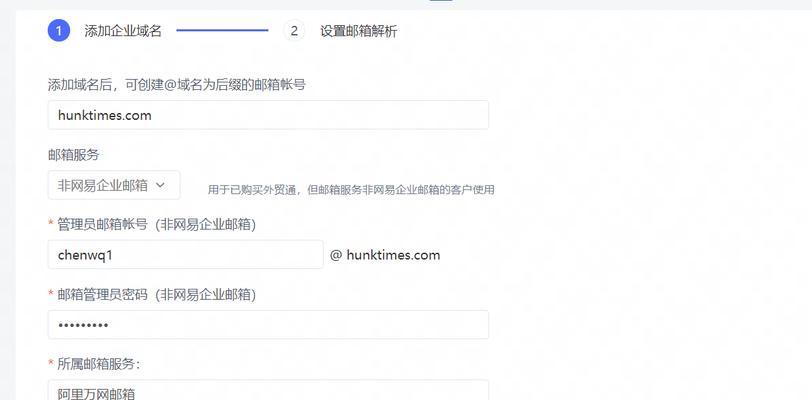Select the 设置邮箱解析 step label

click(x=358, y=31)
